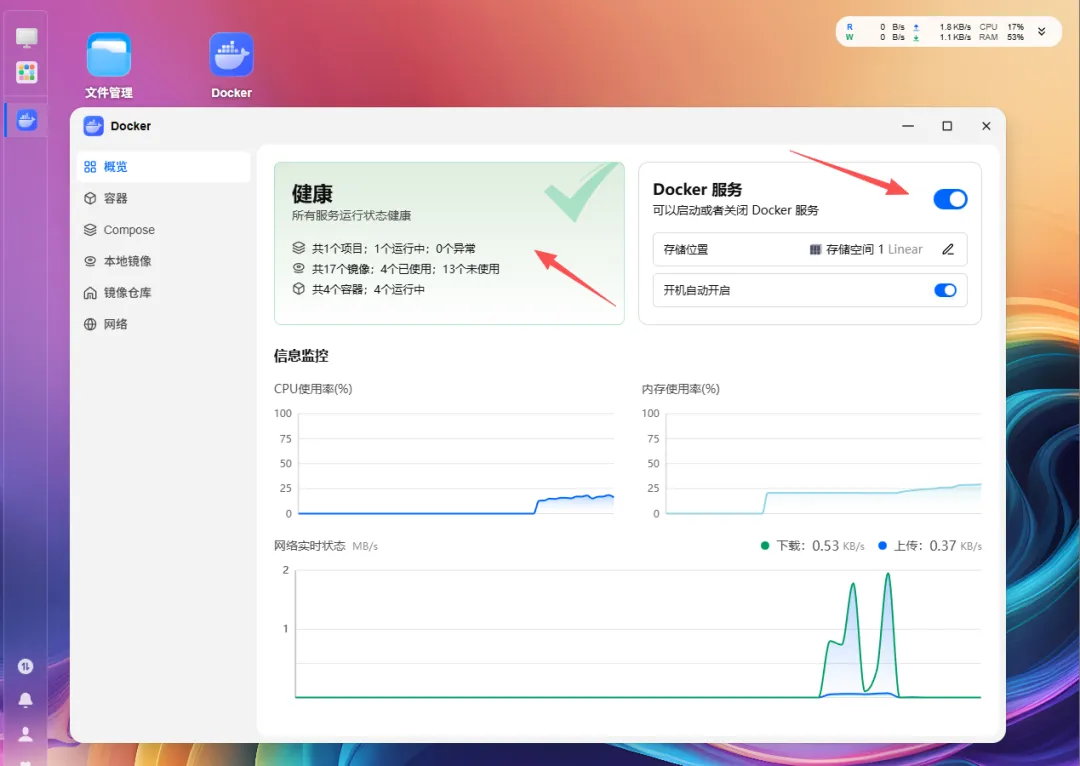
Task: Click the storage space icon before 存储空间 1
Action: (x=816, y=249)
